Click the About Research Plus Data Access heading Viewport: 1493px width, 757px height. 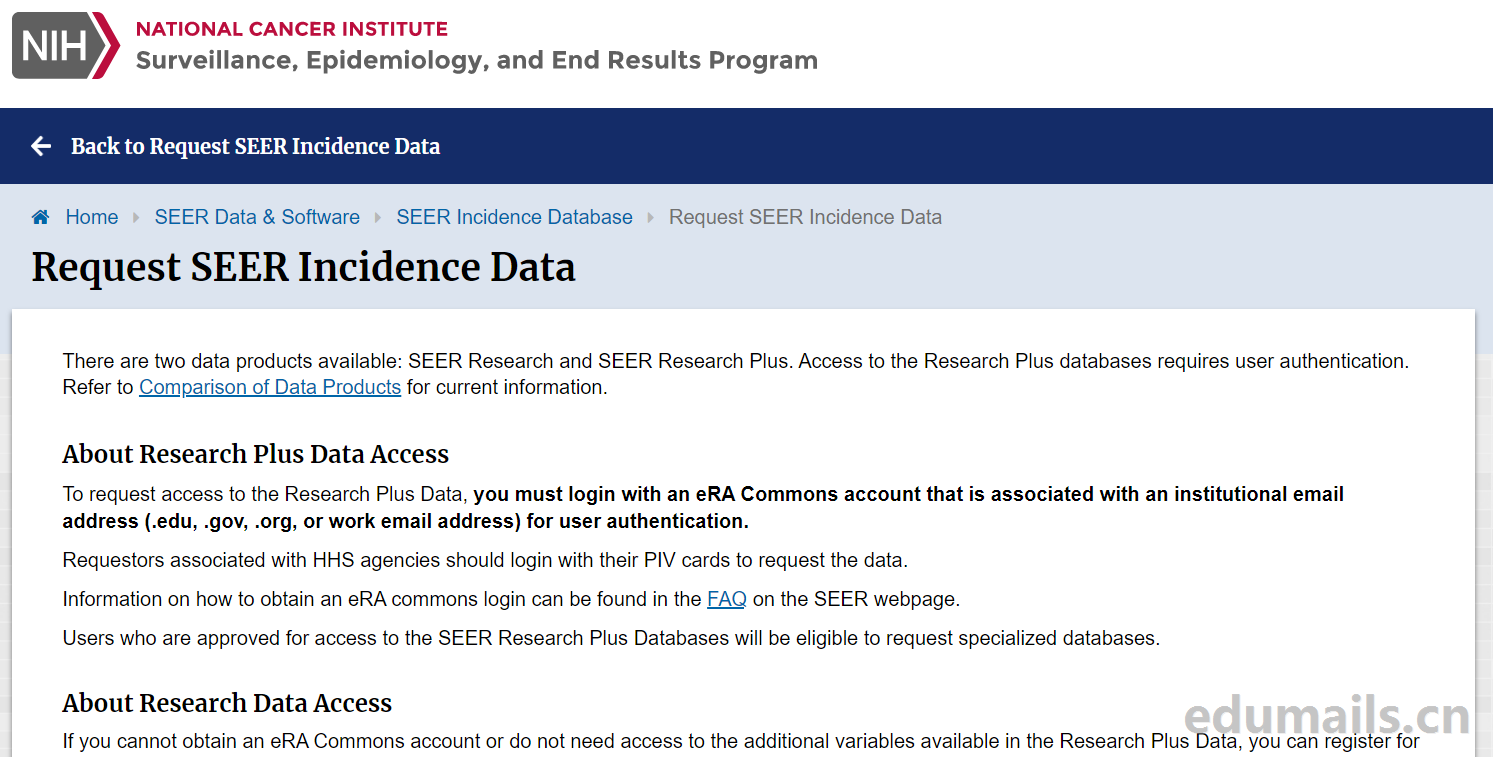click(255, 454)
